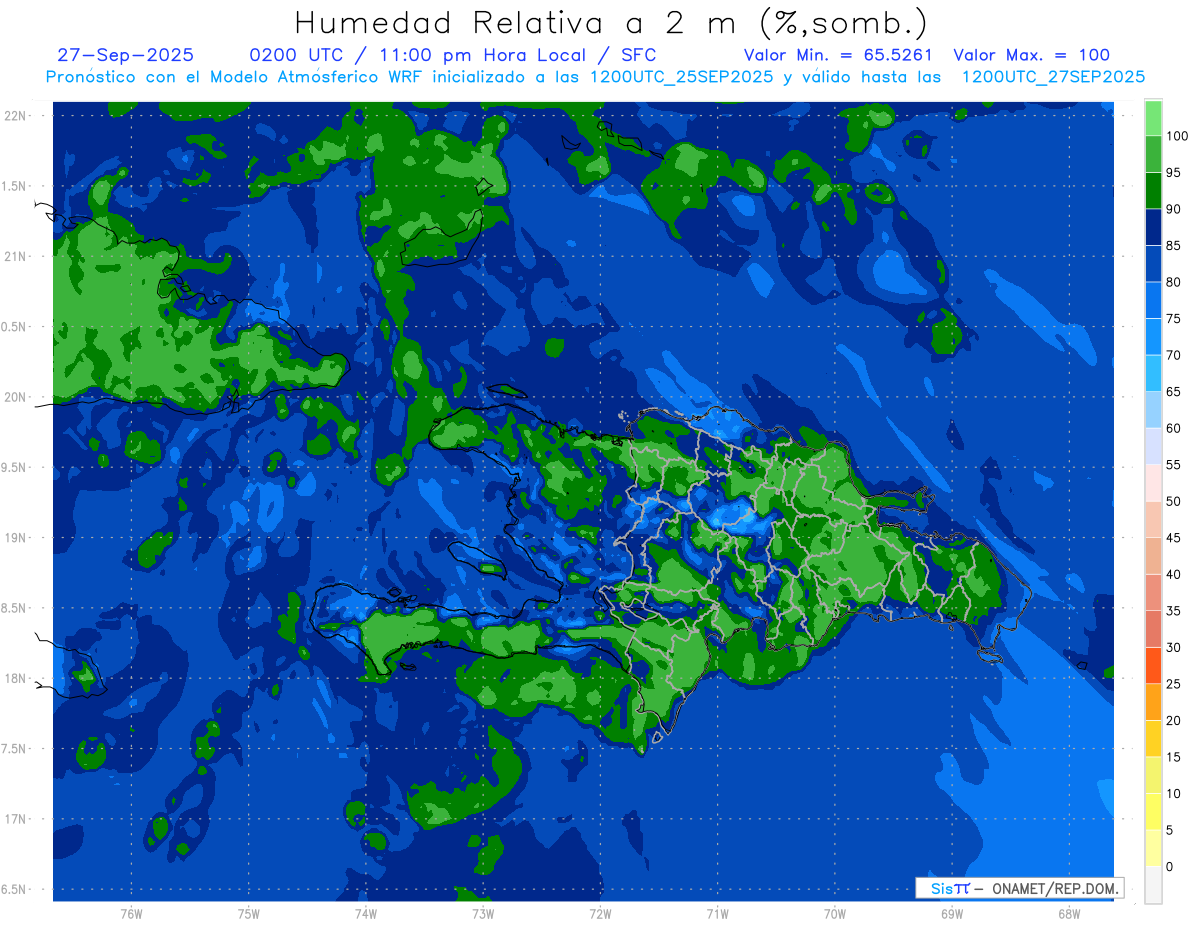This screenshot has width=1200, height=927.
Task: Click the 22N latitude axis label
Action: tap(15, 116)
